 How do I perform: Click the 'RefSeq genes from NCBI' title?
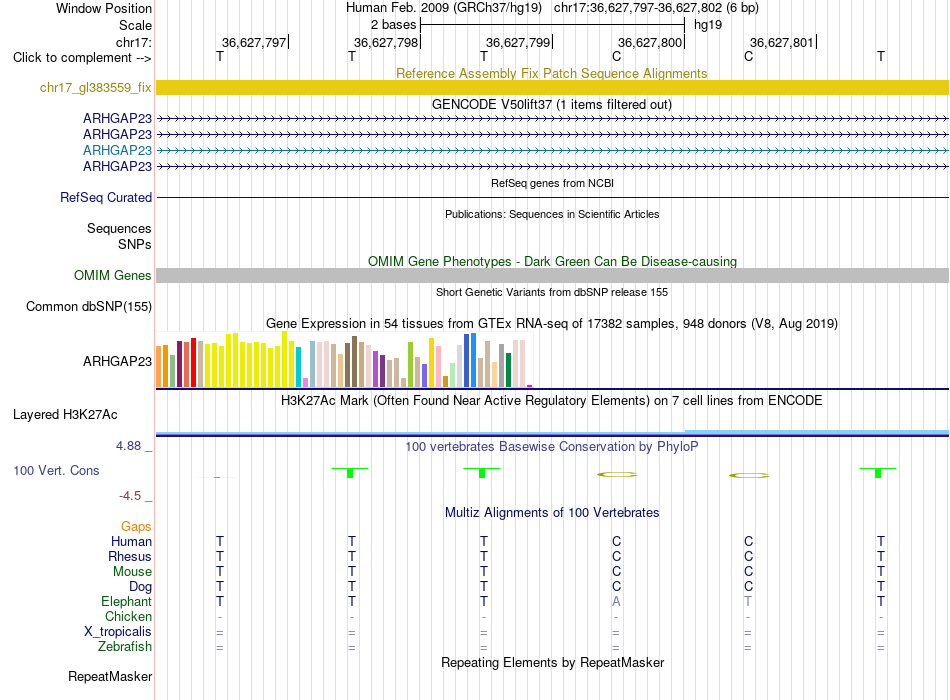coord(552,183)
